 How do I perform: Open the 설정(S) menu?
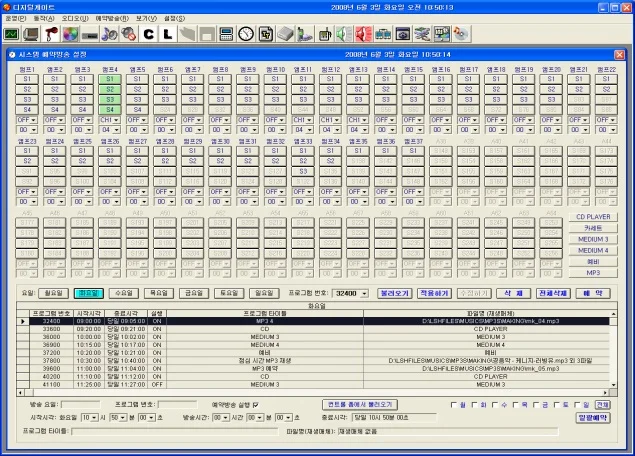click(x=175, y=18)
